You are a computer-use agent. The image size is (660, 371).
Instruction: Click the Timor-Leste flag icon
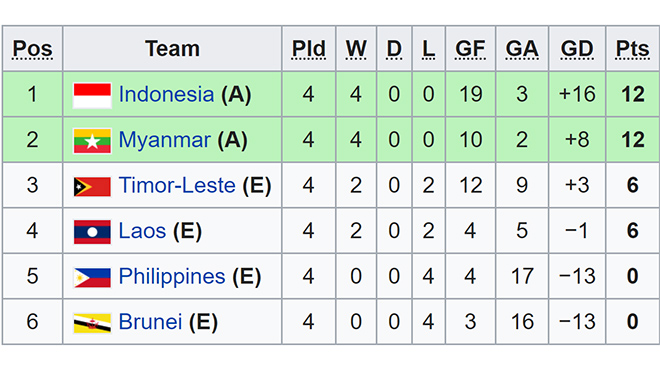(x=92, y=187)
